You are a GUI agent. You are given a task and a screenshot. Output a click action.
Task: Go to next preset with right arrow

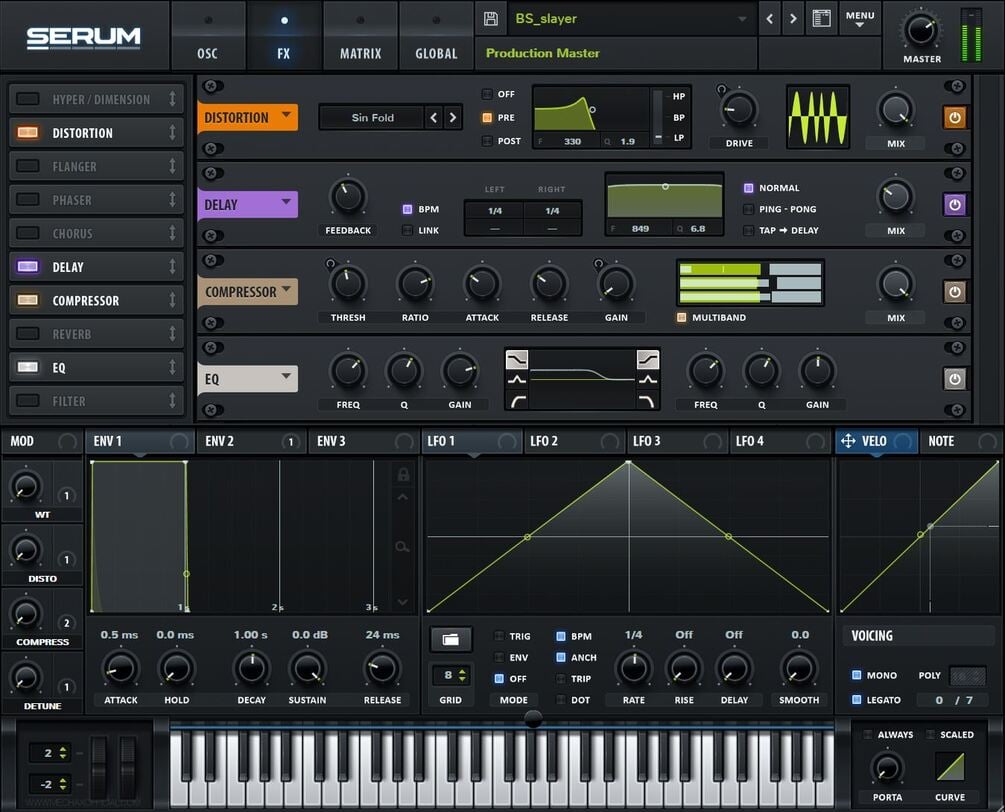tap(793, 19)
